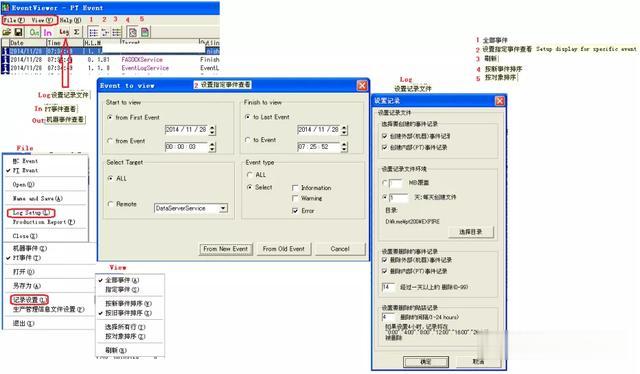Tick the Warning checkbox
The height and width of the screenshot is (374, 640).
[x=295, y=198]
